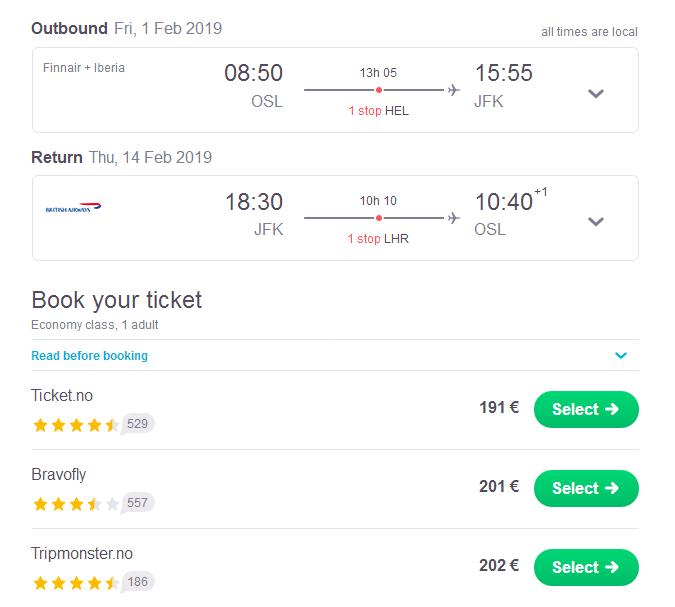Click Tripmonster.no star rating

tap(76, 583)
